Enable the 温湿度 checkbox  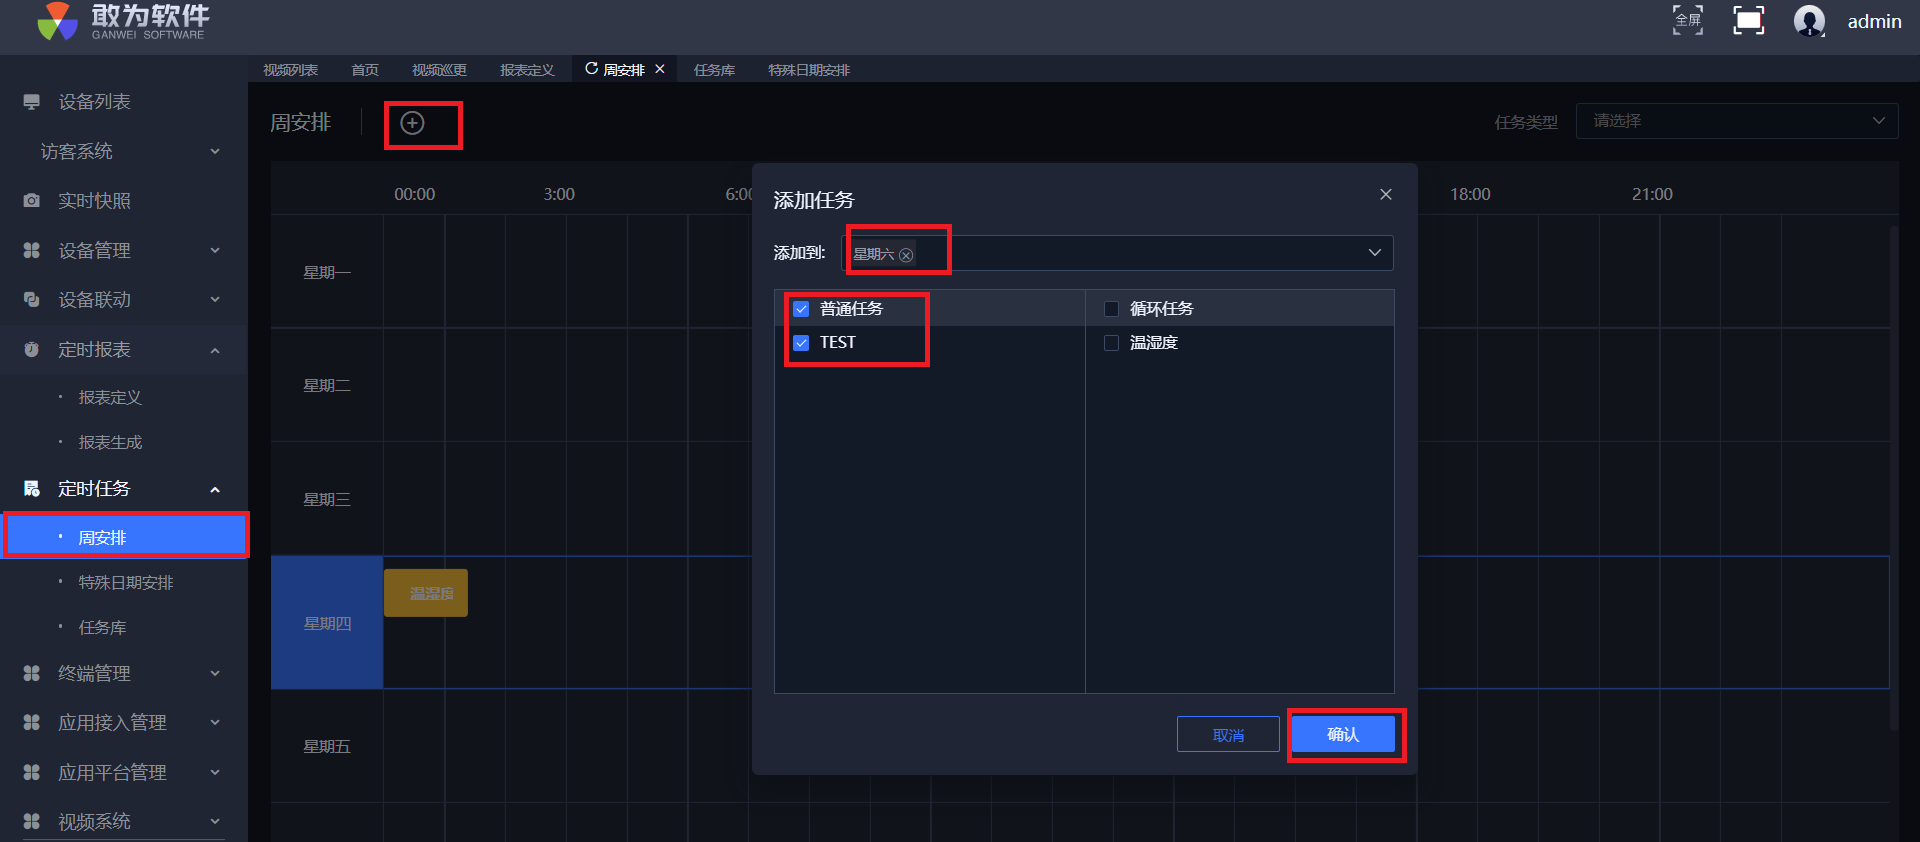point(1111,343)
